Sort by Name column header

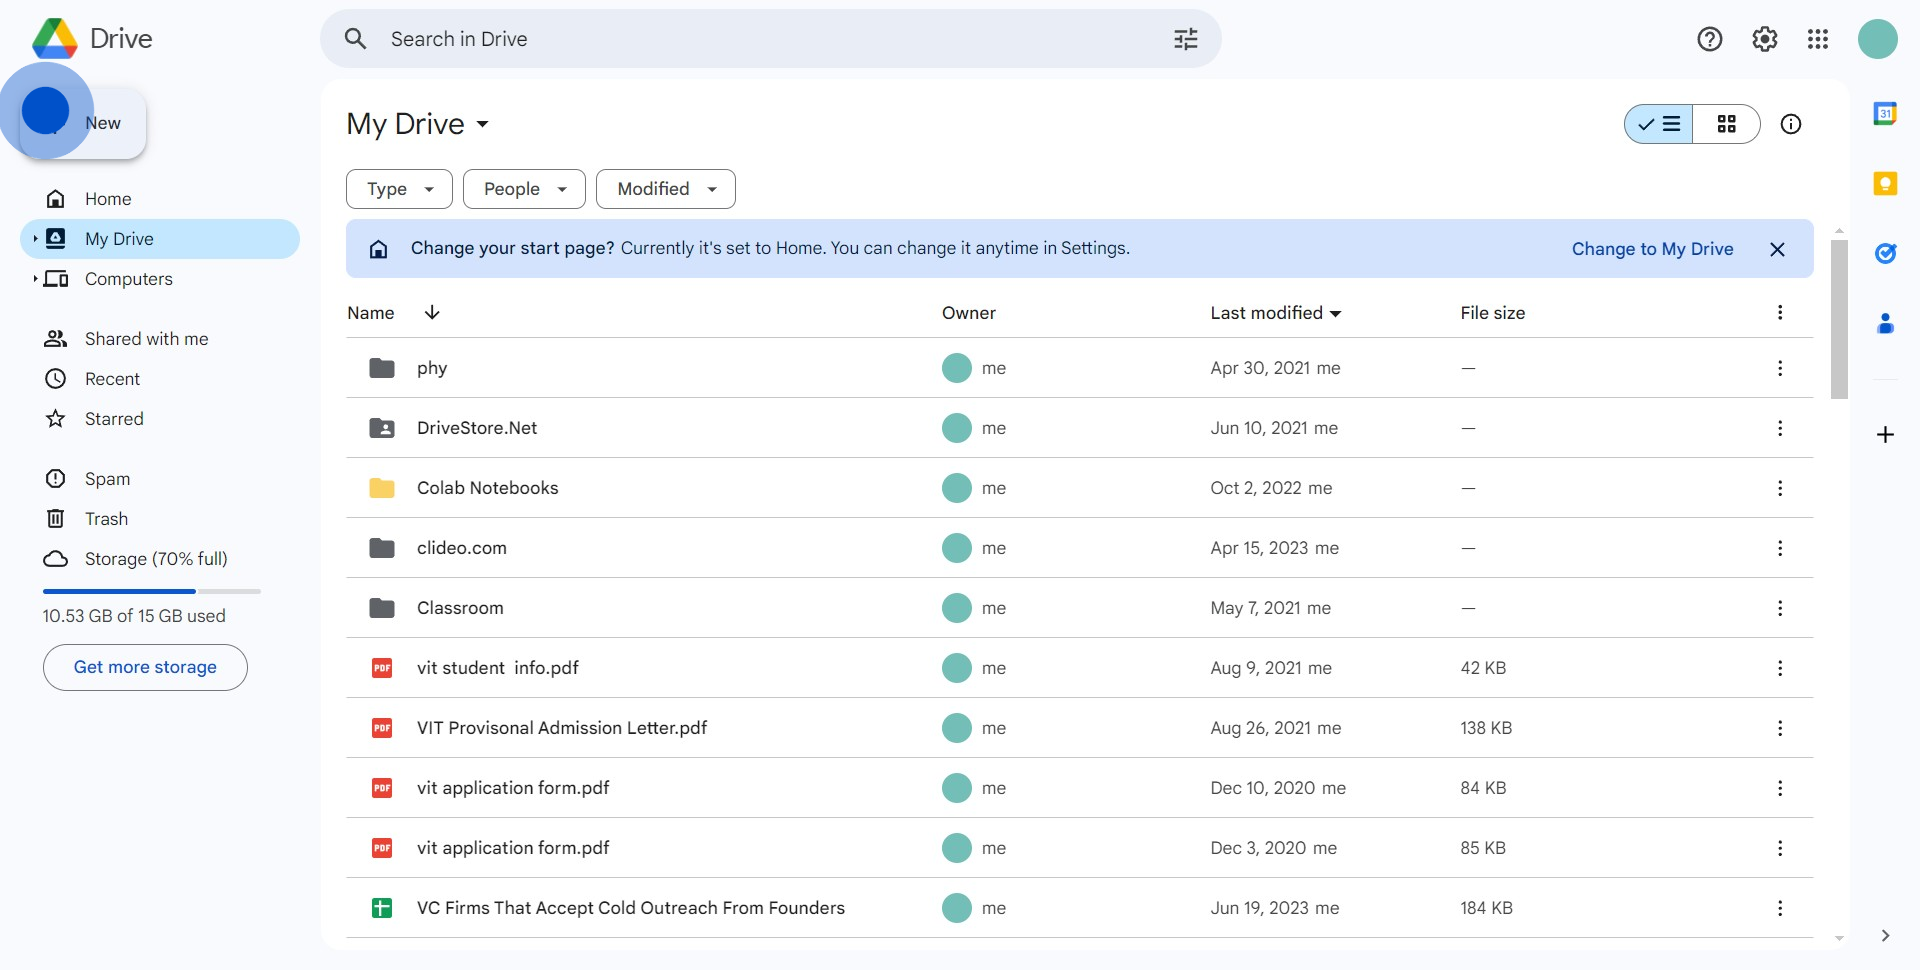(x=371, y=313)
